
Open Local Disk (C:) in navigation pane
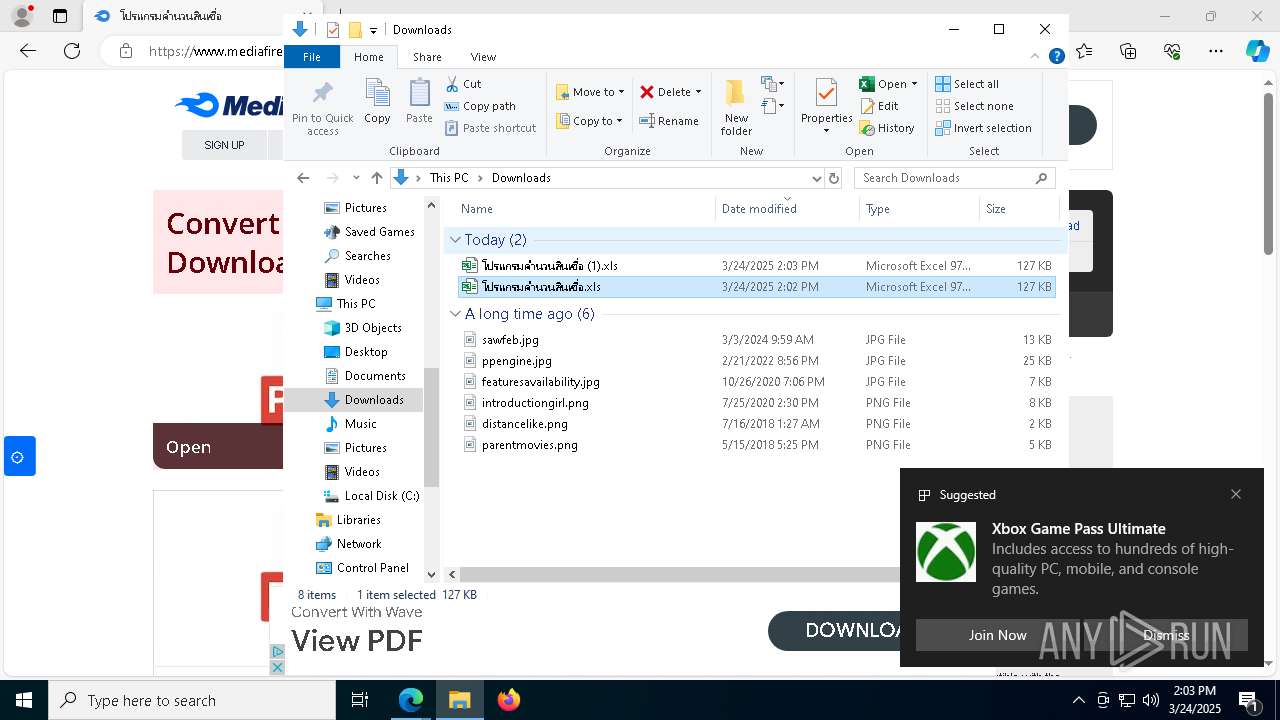pos(372,496)
